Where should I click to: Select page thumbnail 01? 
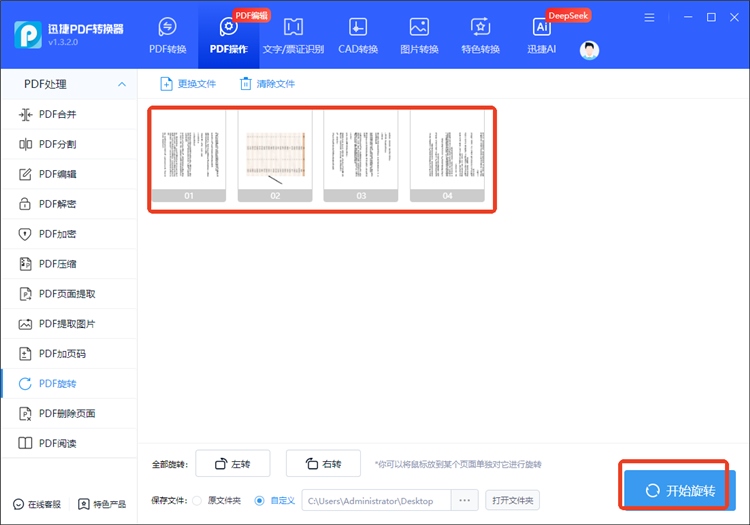point(189,156)
